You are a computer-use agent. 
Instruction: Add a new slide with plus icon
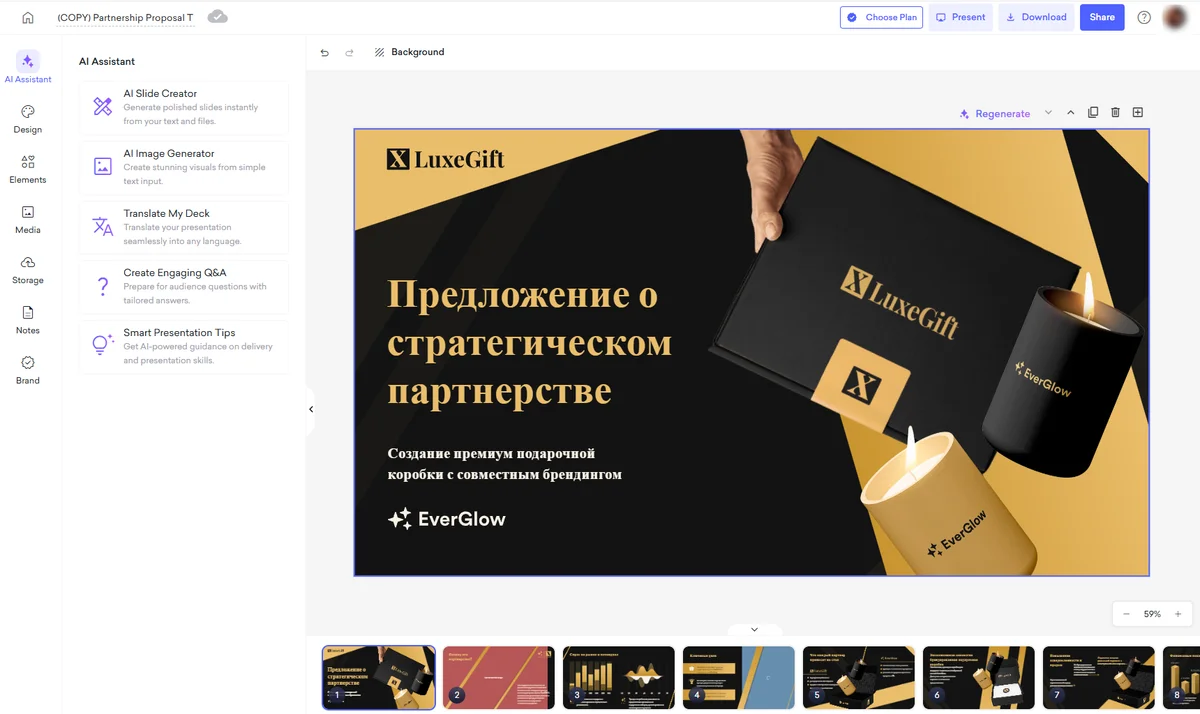coord(1138,113)
